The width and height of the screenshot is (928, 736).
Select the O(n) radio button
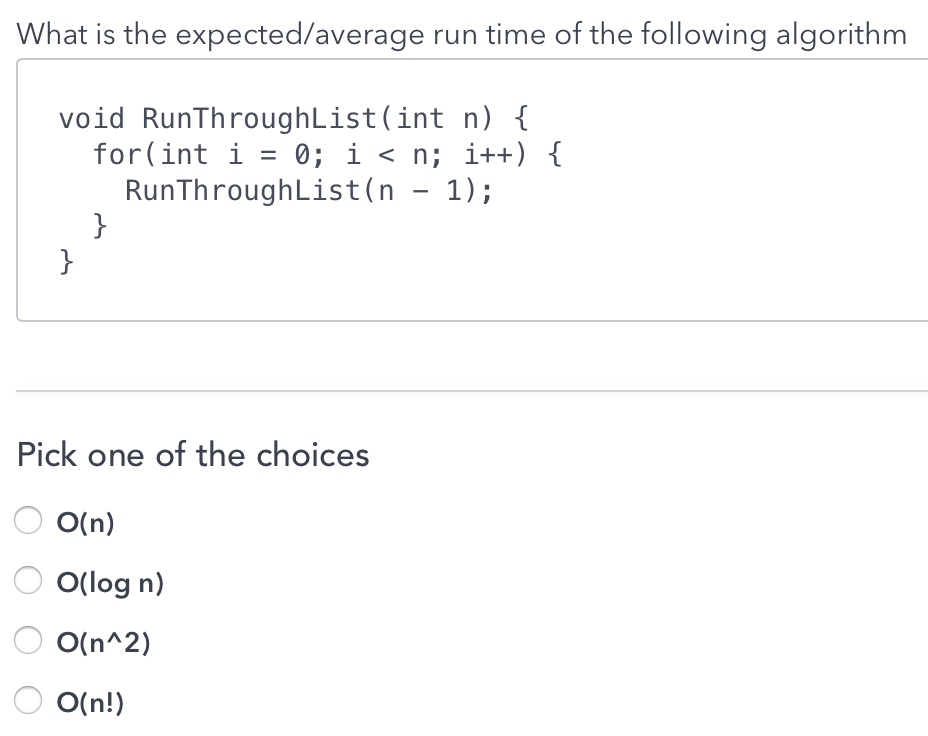tap(28, 520)
